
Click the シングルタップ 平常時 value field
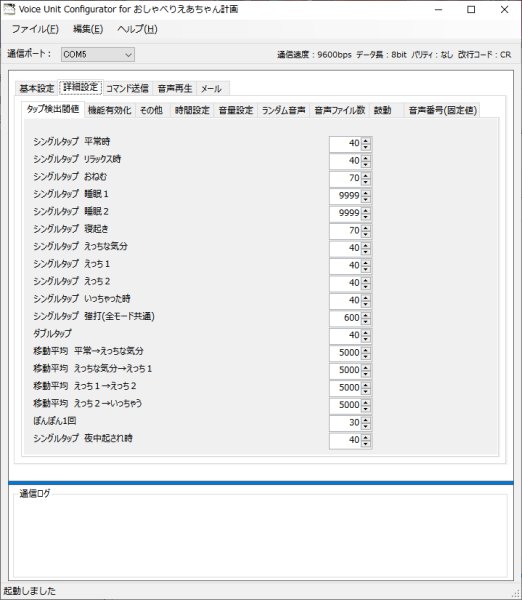point(346,144)
